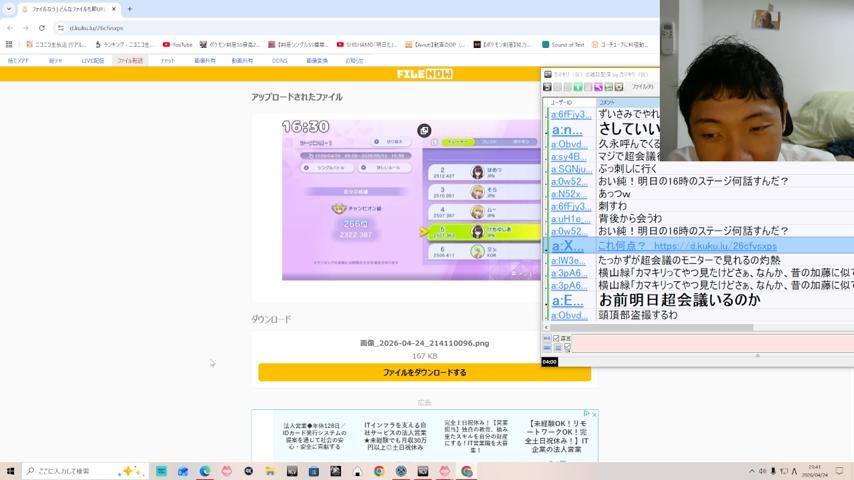Select the OONS site tab
This screenshot has width=854, height=480.
point(279,60)
